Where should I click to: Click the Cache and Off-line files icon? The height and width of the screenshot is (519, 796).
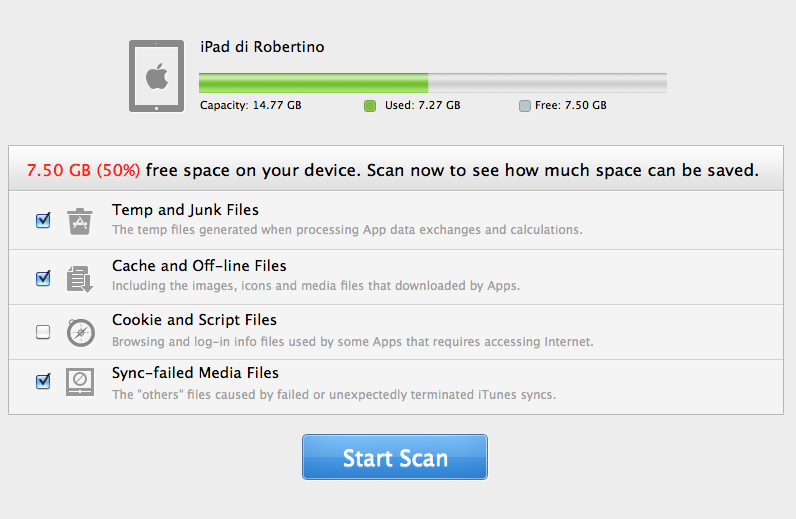[x=80, y=279]
